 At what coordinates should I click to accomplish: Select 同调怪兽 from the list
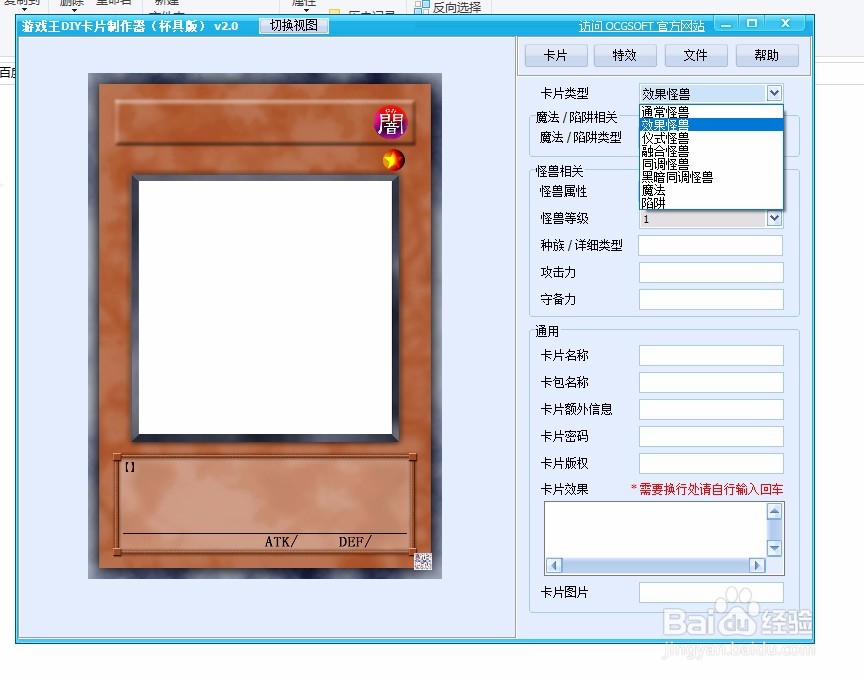[711, 164]
